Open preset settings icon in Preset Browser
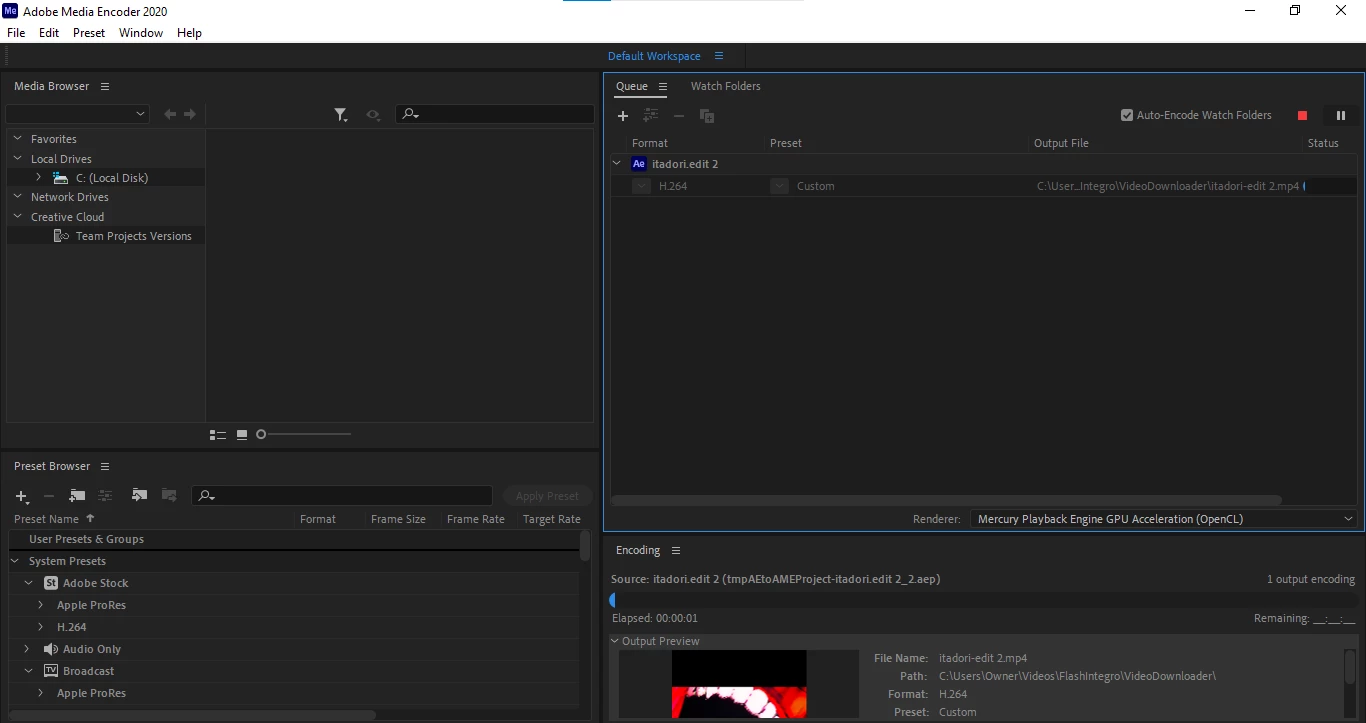This screenshot has width=1366, height=723. coord(105,495)
